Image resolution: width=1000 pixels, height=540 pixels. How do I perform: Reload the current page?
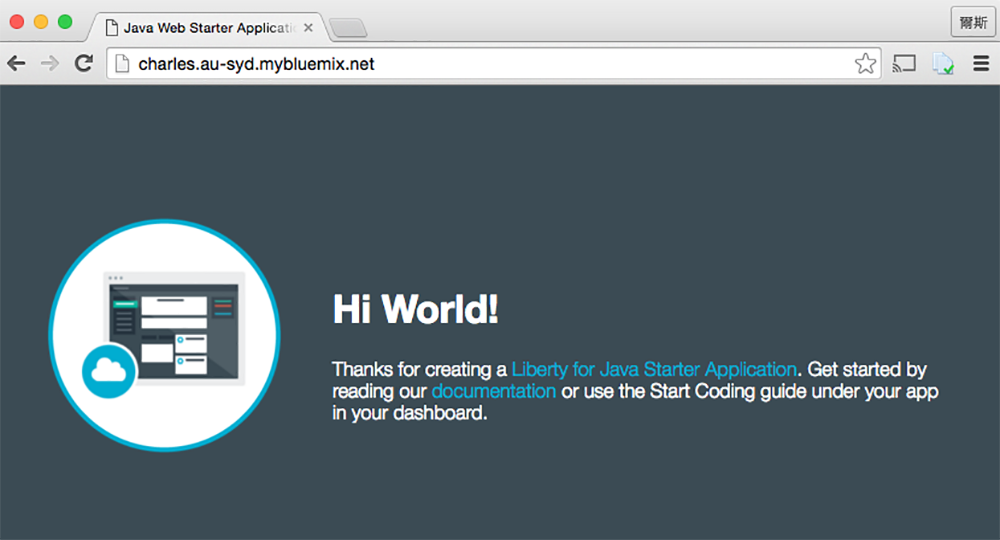coord(83,64)
